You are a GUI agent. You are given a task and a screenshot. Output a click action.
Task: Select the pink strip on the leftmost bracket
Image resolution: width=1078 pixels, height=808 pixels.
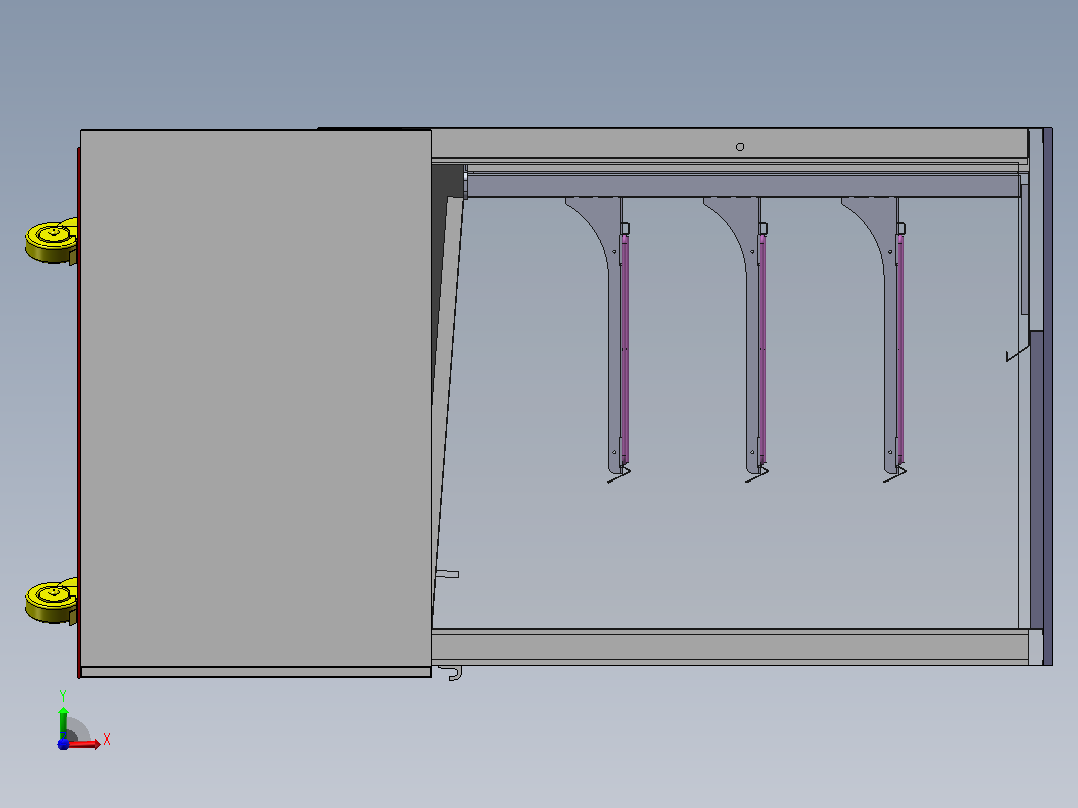[625, 348]
